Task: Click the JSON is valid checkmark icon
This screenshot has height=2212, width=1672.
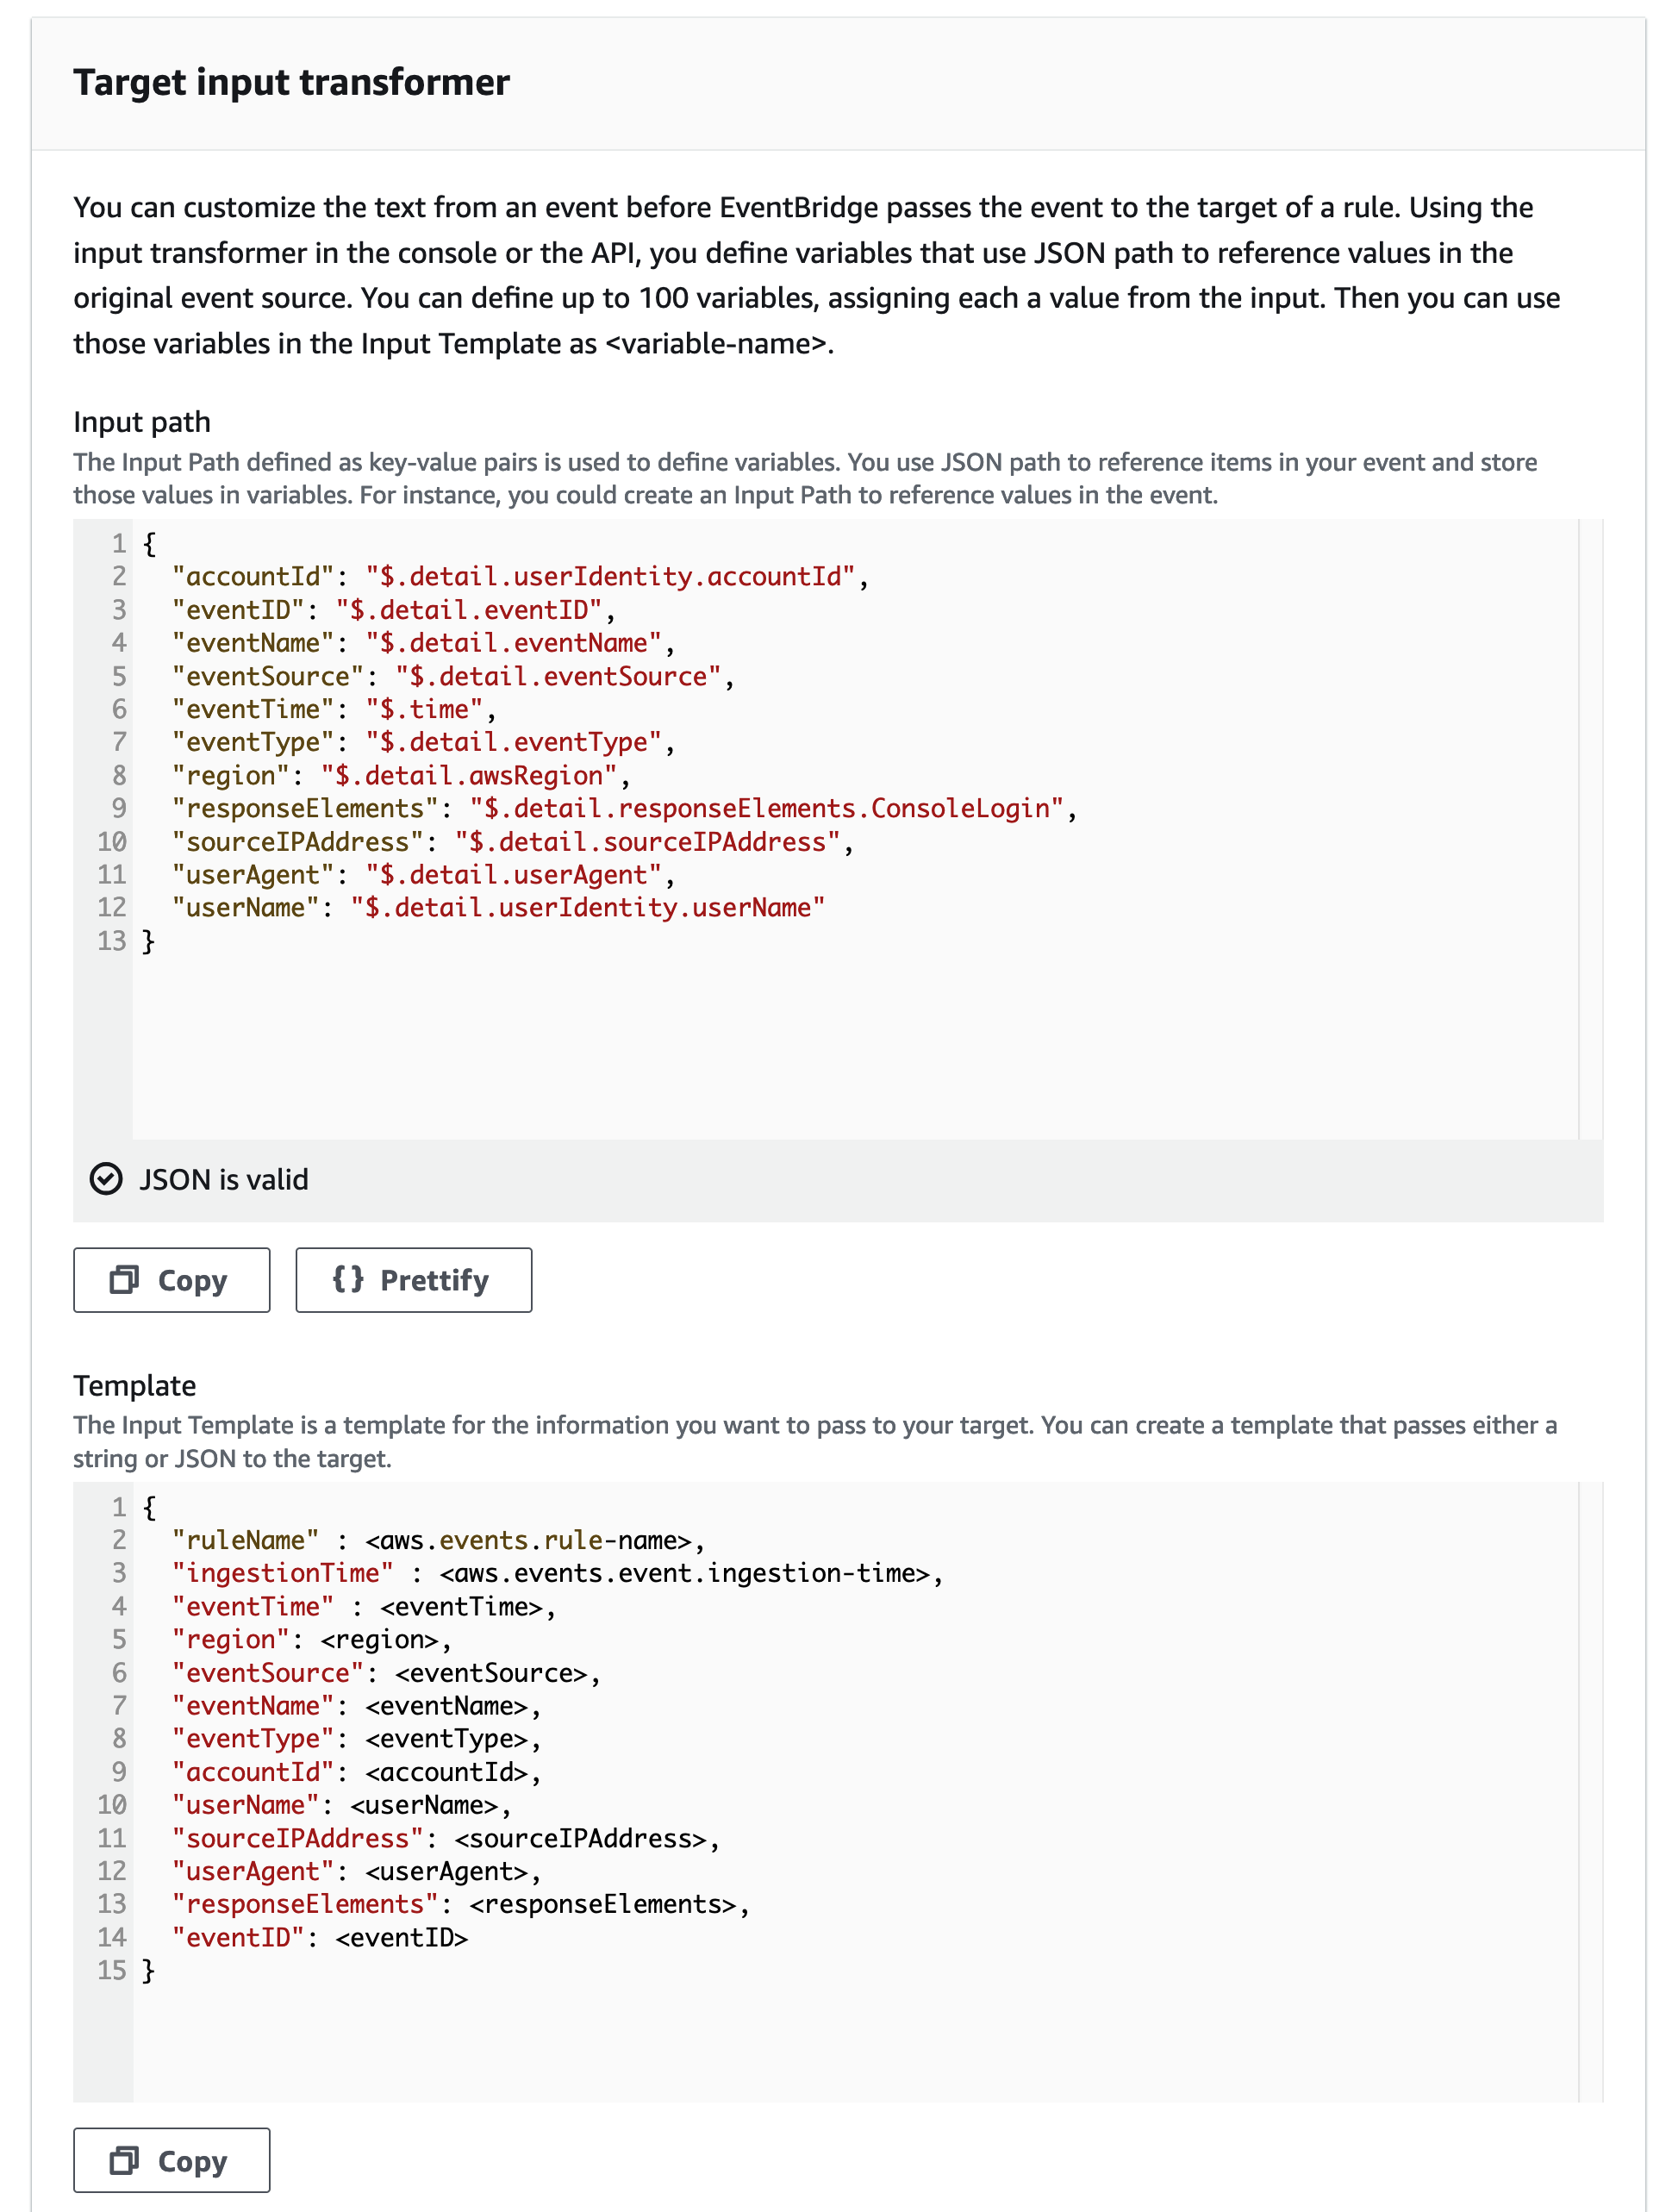Action: (106, 1179)
